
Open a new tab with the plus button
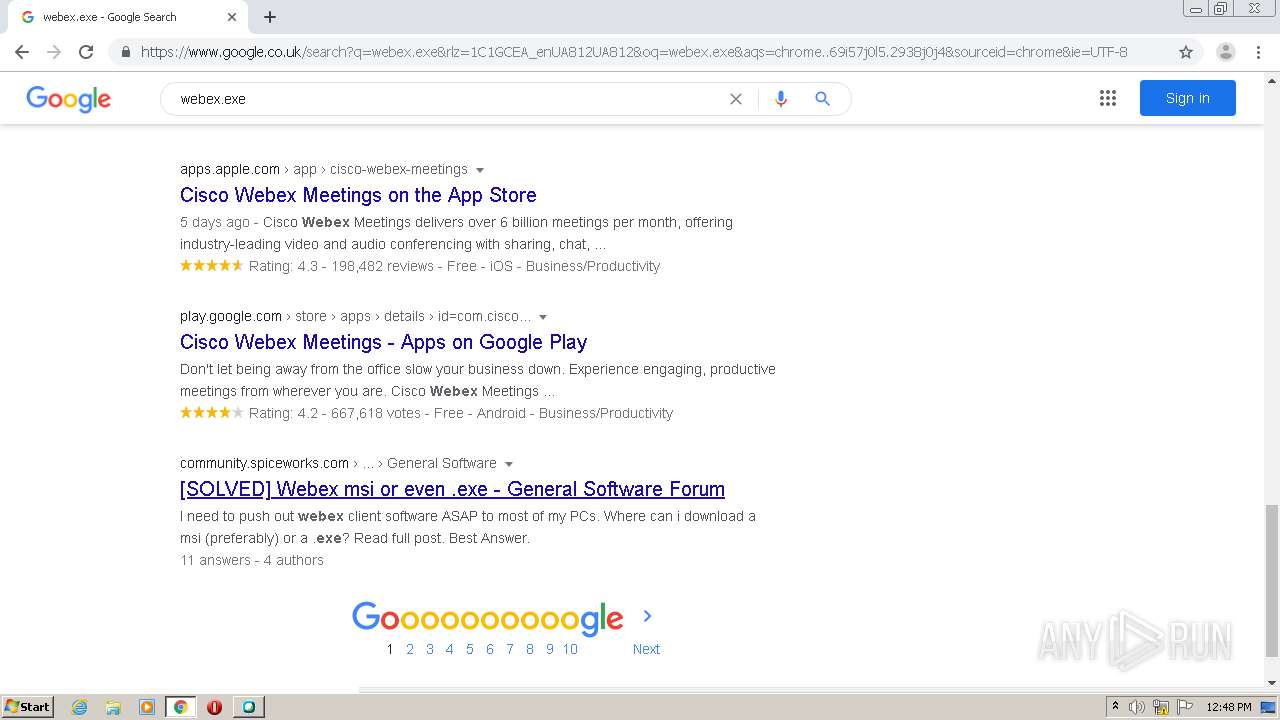[x=270, y=17]
